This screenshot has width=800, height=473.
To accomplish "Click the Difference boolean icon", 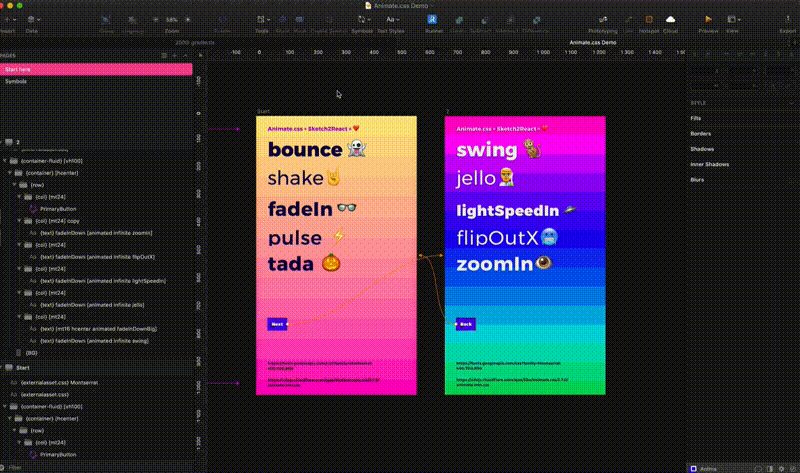I will point(536,20).
